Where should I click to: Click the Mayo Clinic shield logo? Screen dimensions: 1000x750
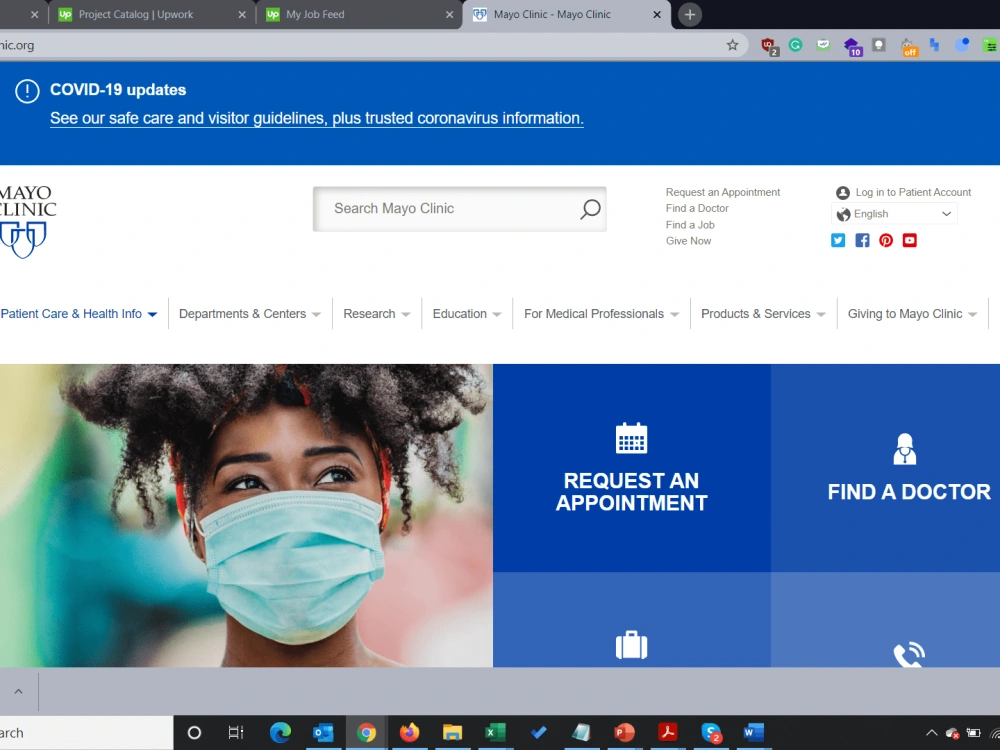[24, 239]
